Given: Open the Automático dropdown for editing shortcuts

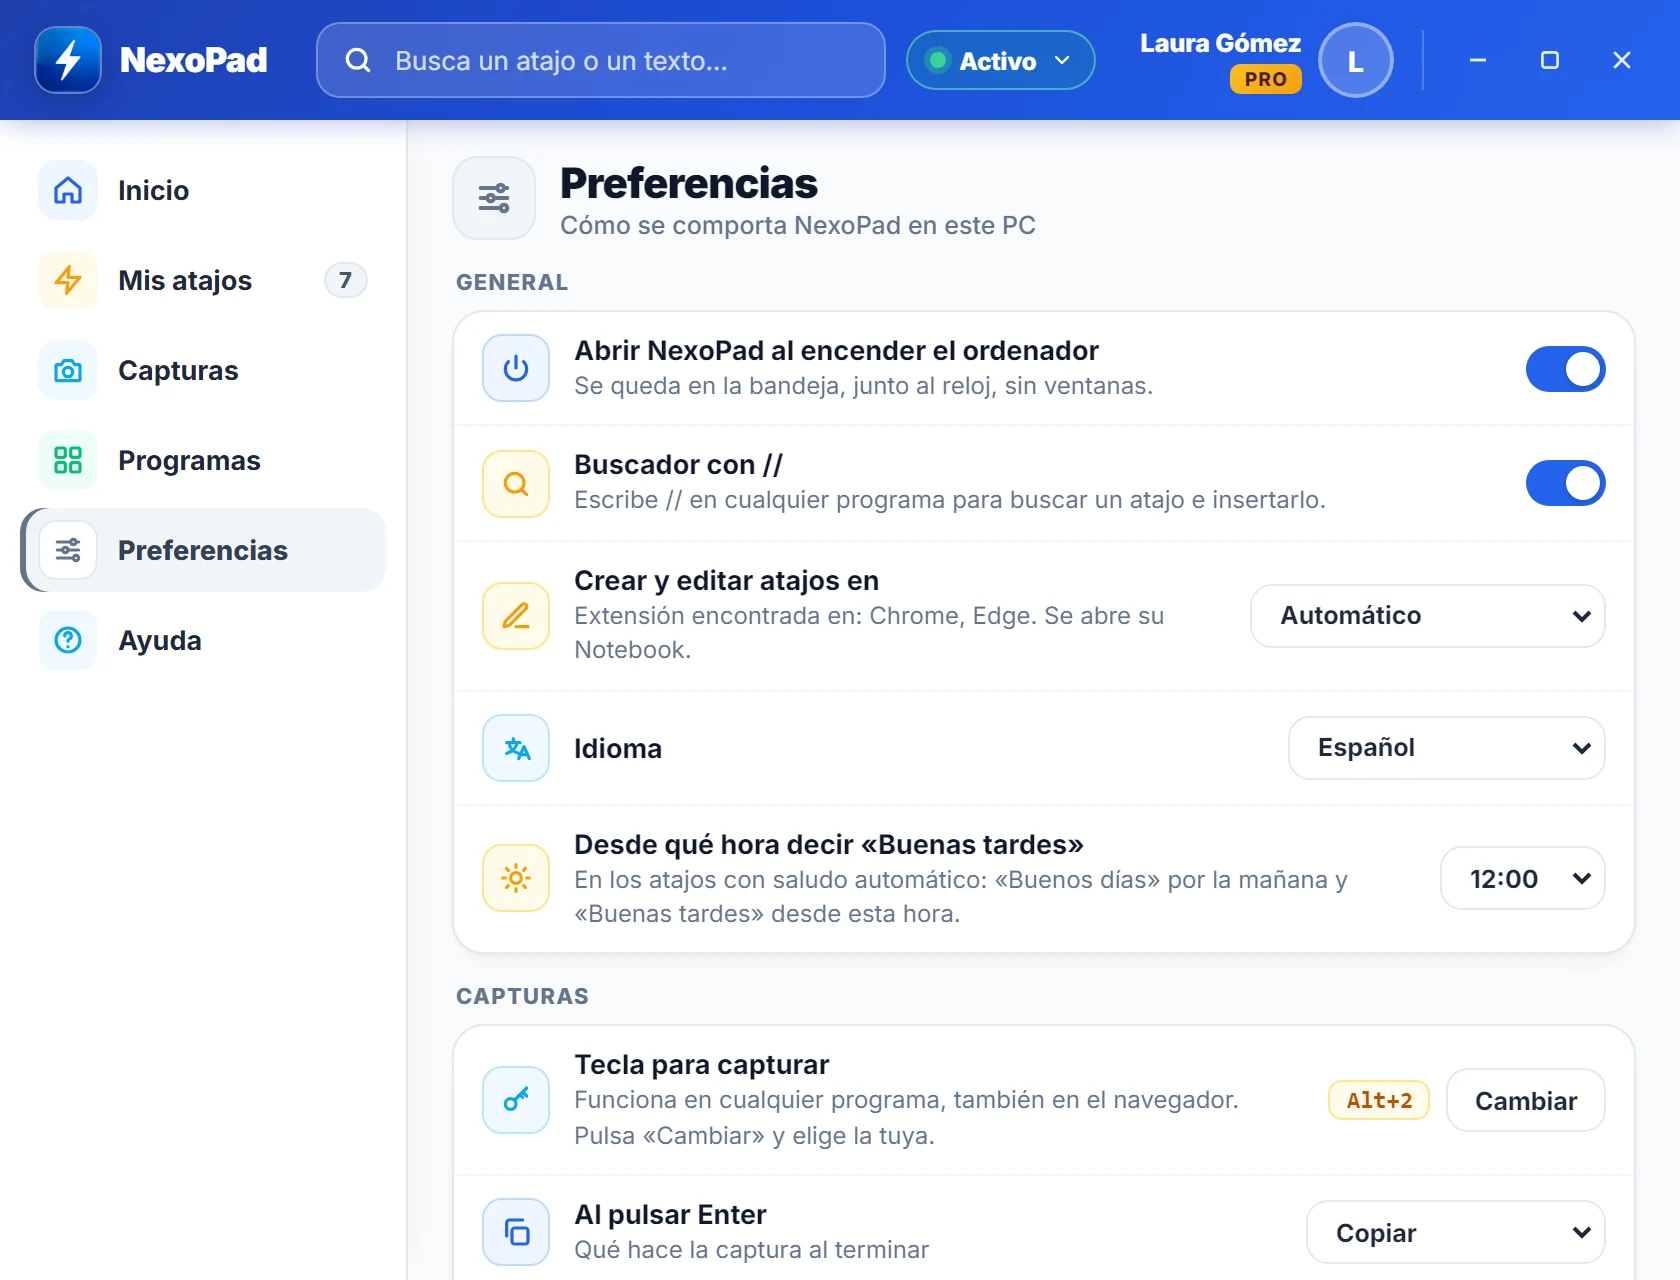Looking at the screenshot, I should [1427, 616].
